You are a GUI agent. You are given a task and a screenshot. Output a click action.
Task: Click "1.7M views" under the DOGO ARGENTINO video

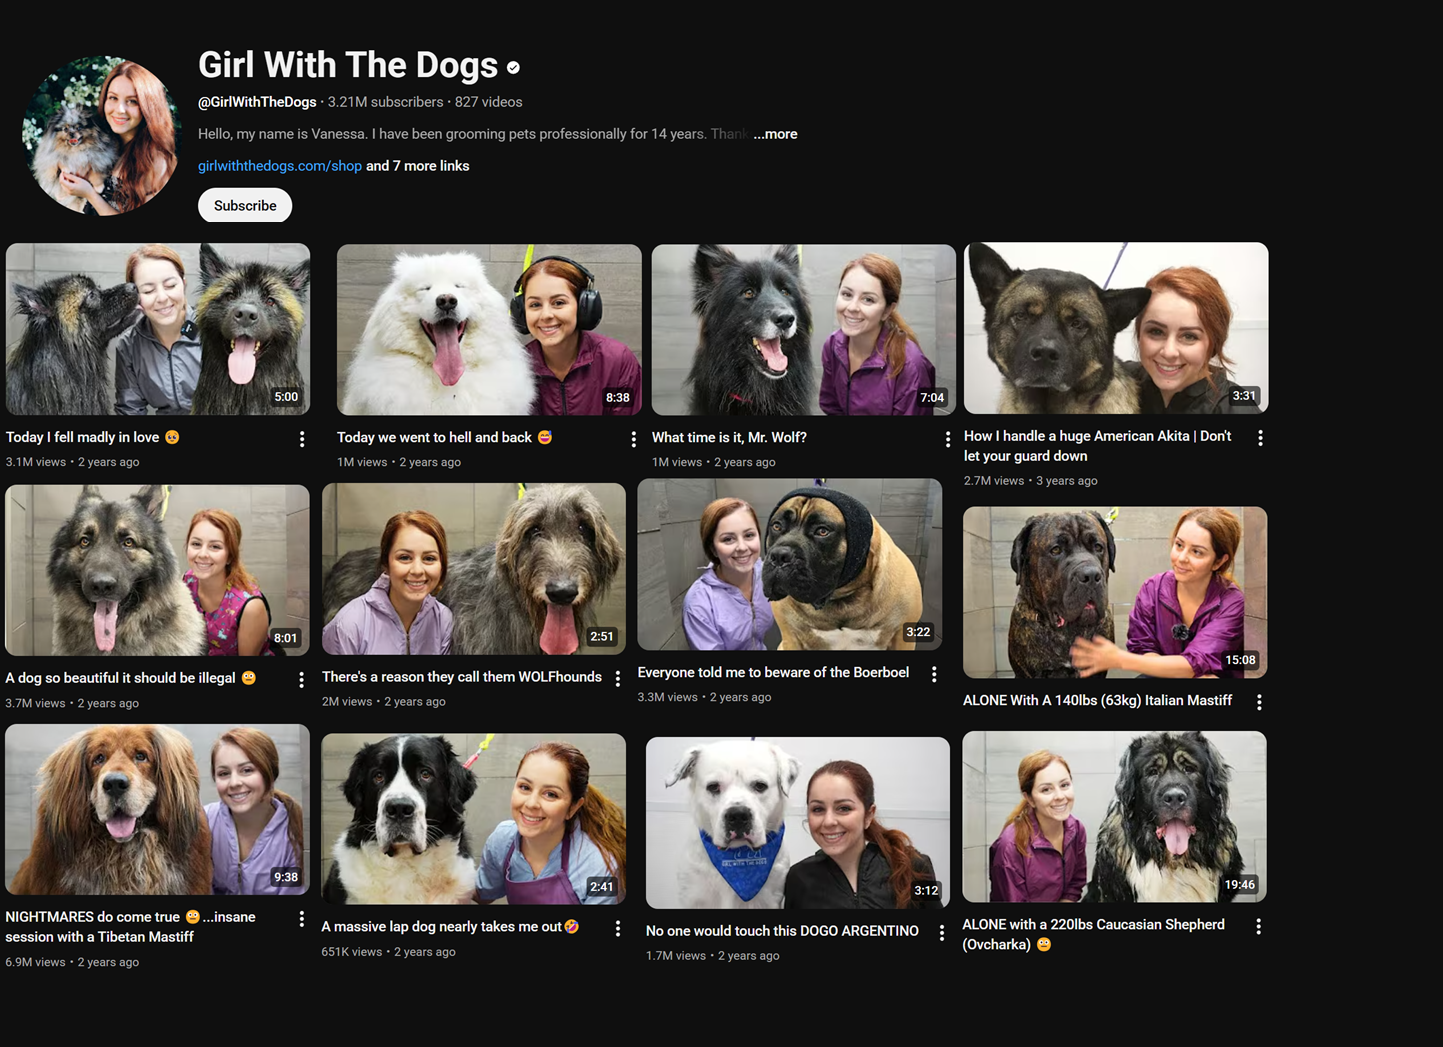(676, 956)
